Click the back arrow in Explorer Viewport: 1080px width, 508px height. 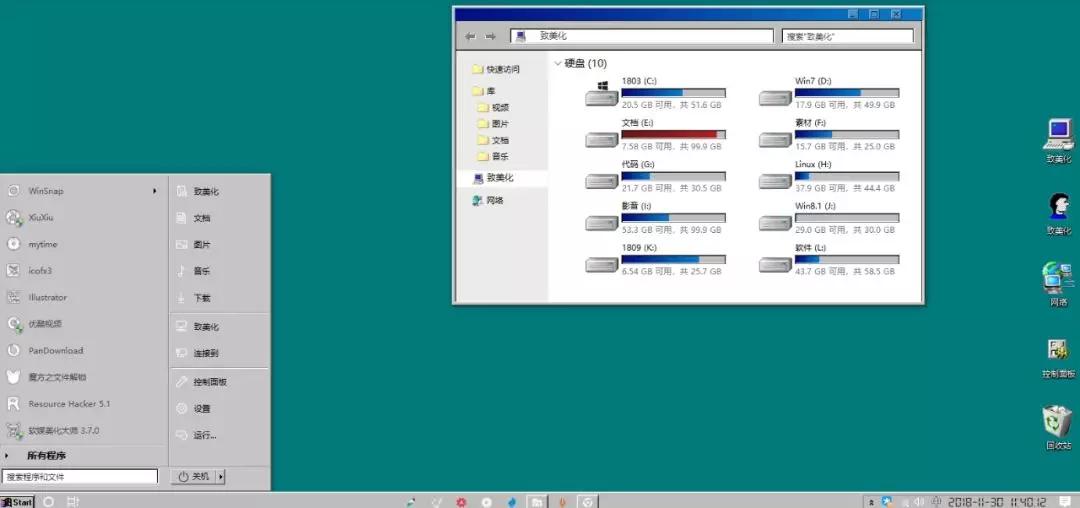(470, 36)
